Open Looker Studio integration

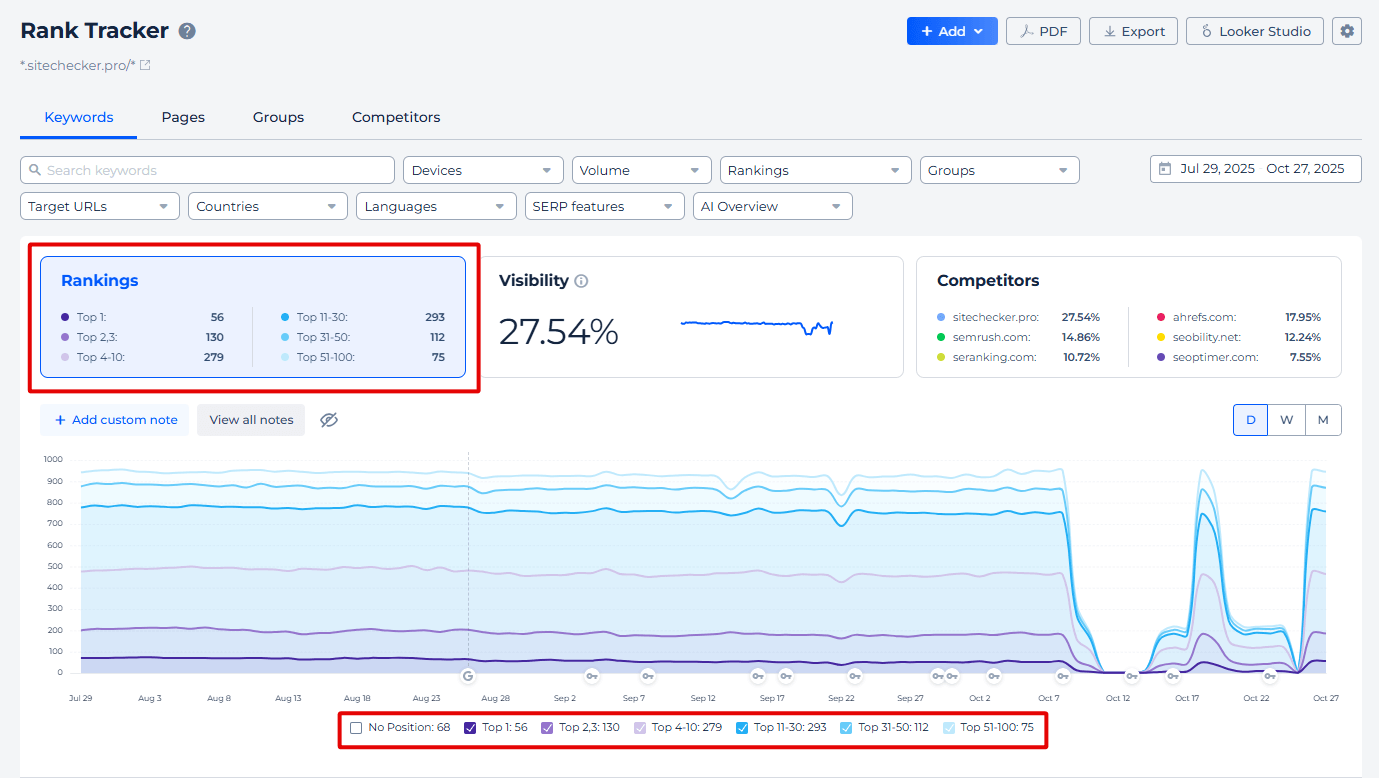pos(1255,31)
